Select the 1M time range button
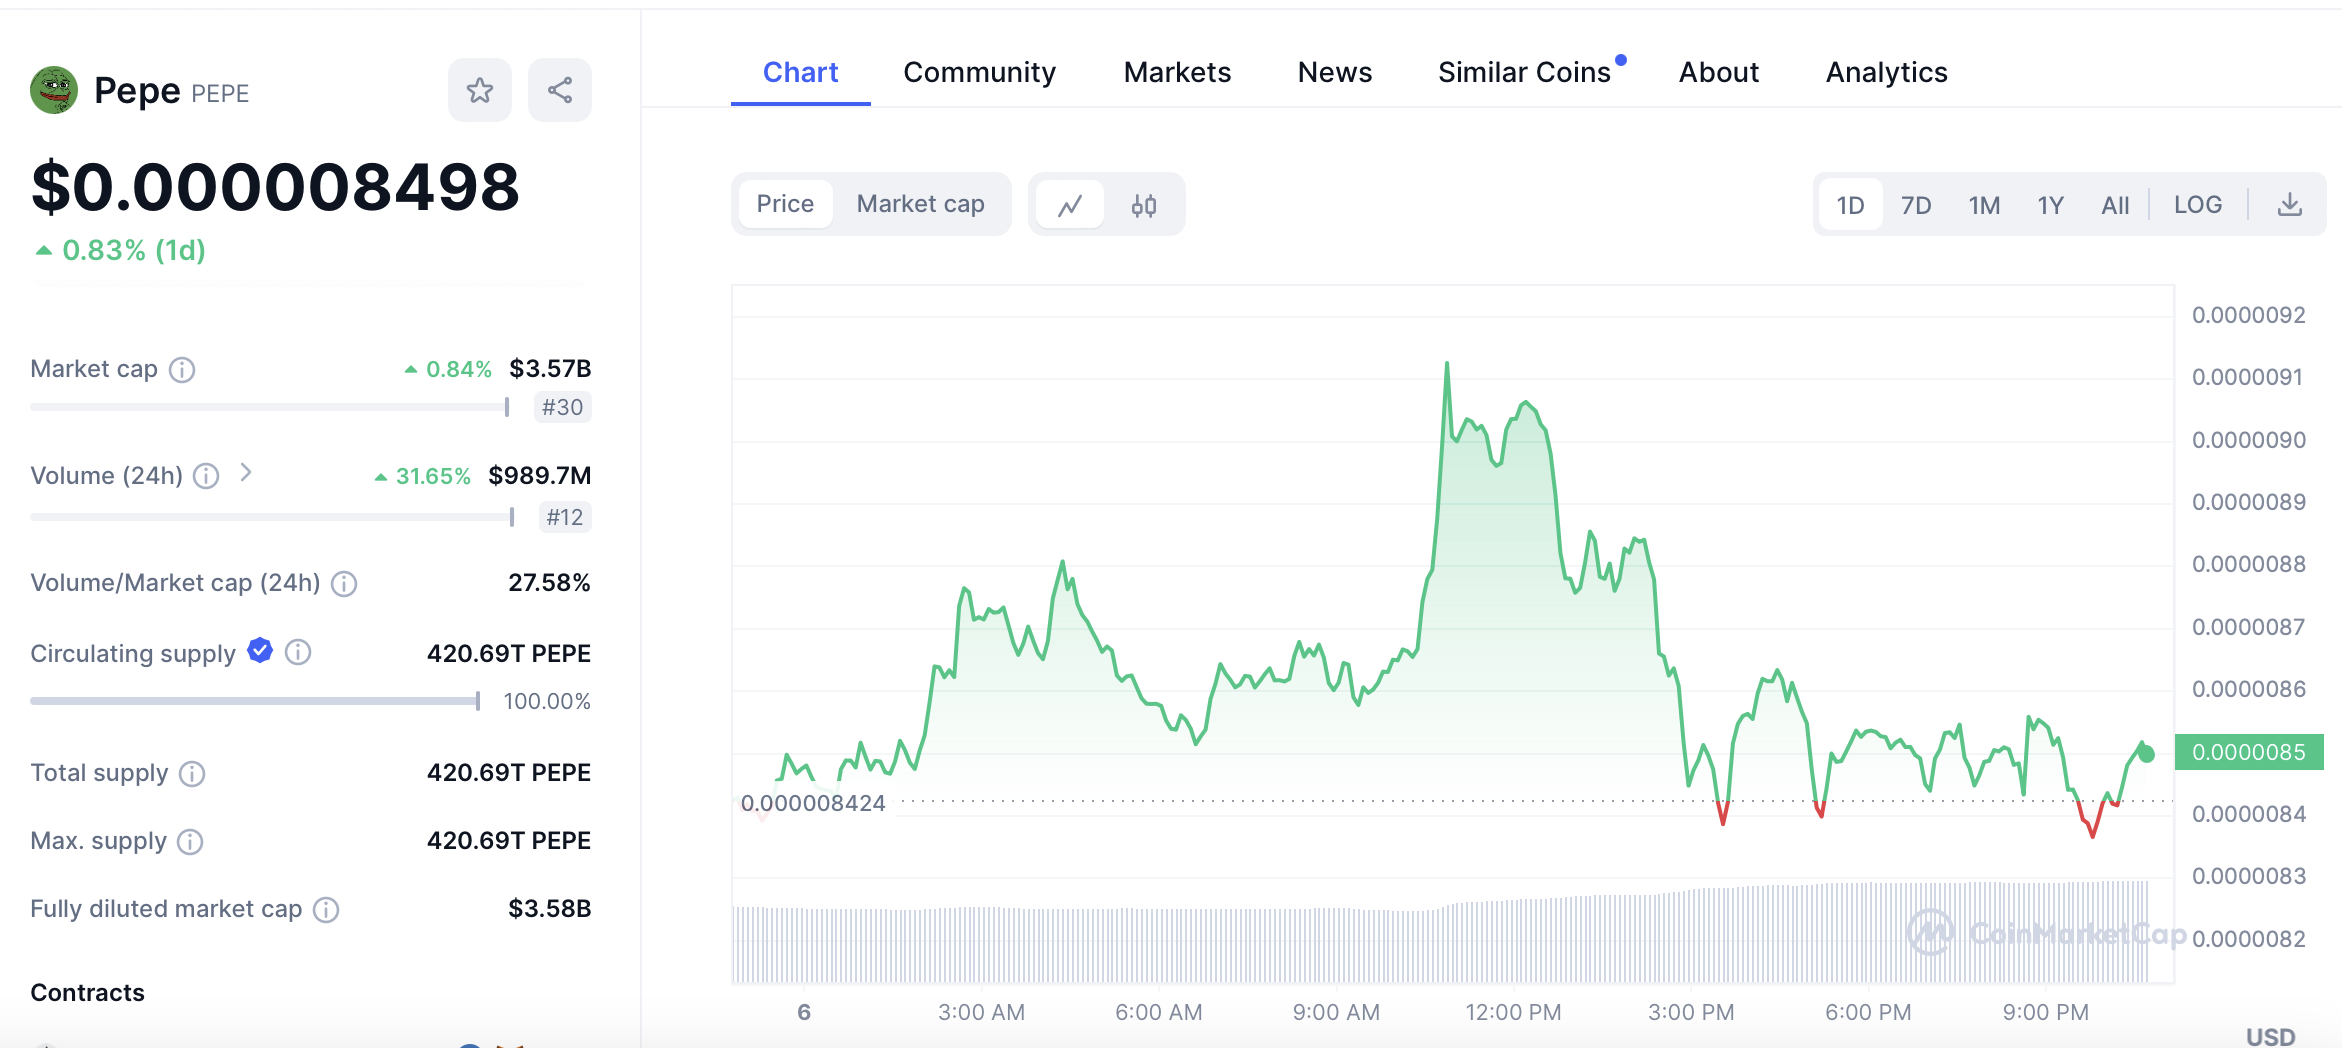The height and width of the screenshot is (1048, 2342). point(1984,205)
